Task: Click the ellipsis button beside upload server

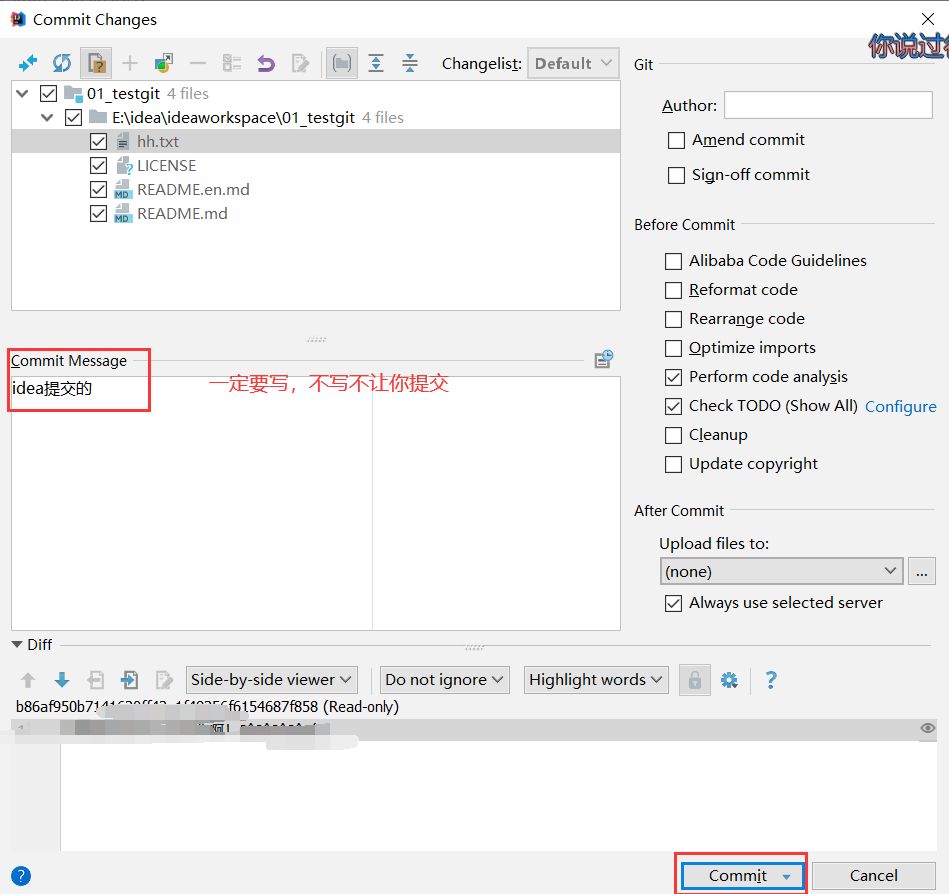Action: [x=922, y=571]
